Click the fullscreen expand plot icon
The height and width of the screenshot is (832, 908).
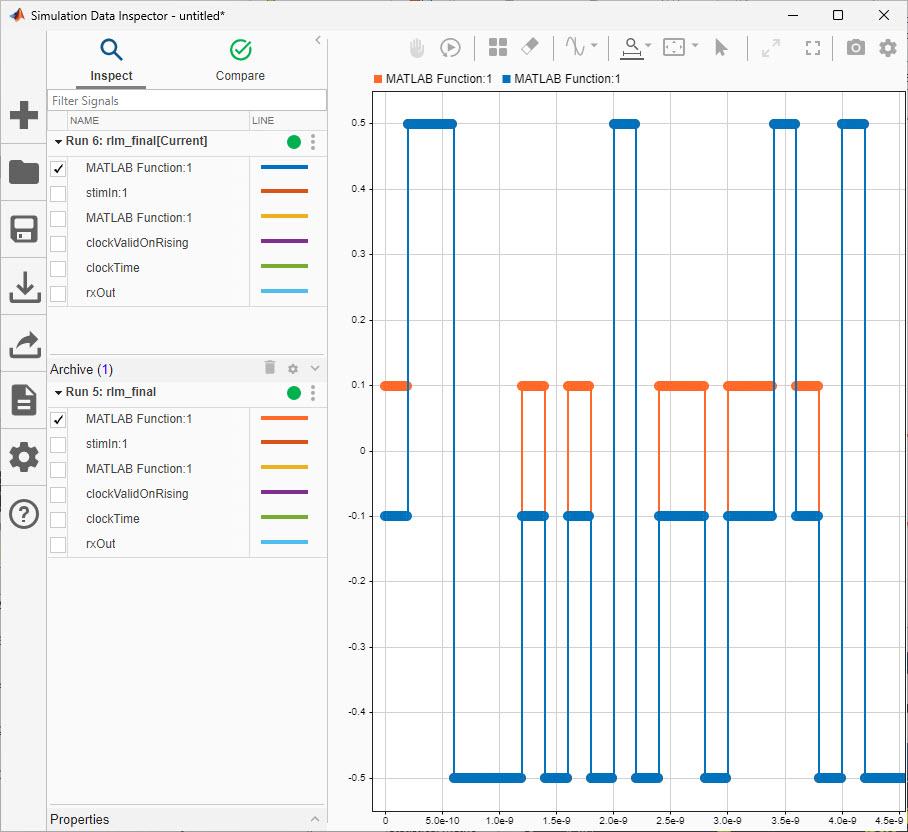click(x=813, y=47)
